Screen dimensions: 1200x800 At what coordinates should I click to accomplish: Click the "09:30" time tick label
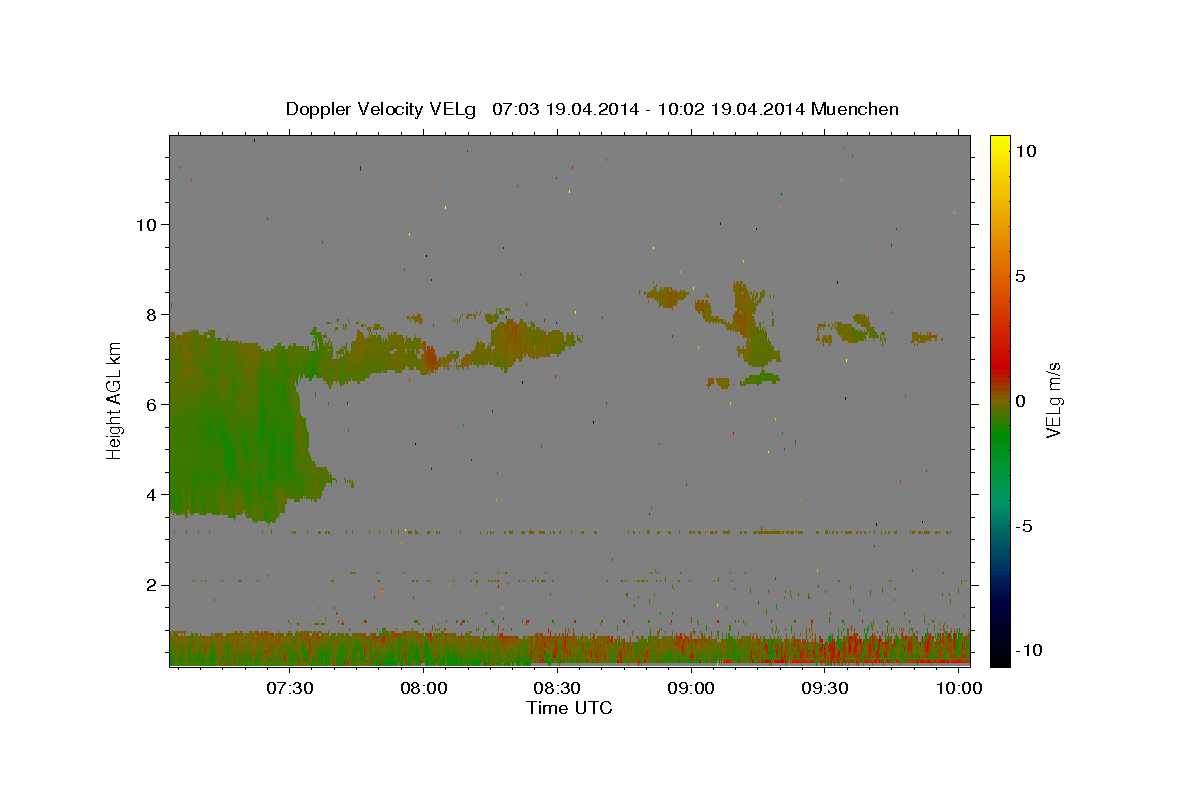pyautogui.click(x=826, y=688)
